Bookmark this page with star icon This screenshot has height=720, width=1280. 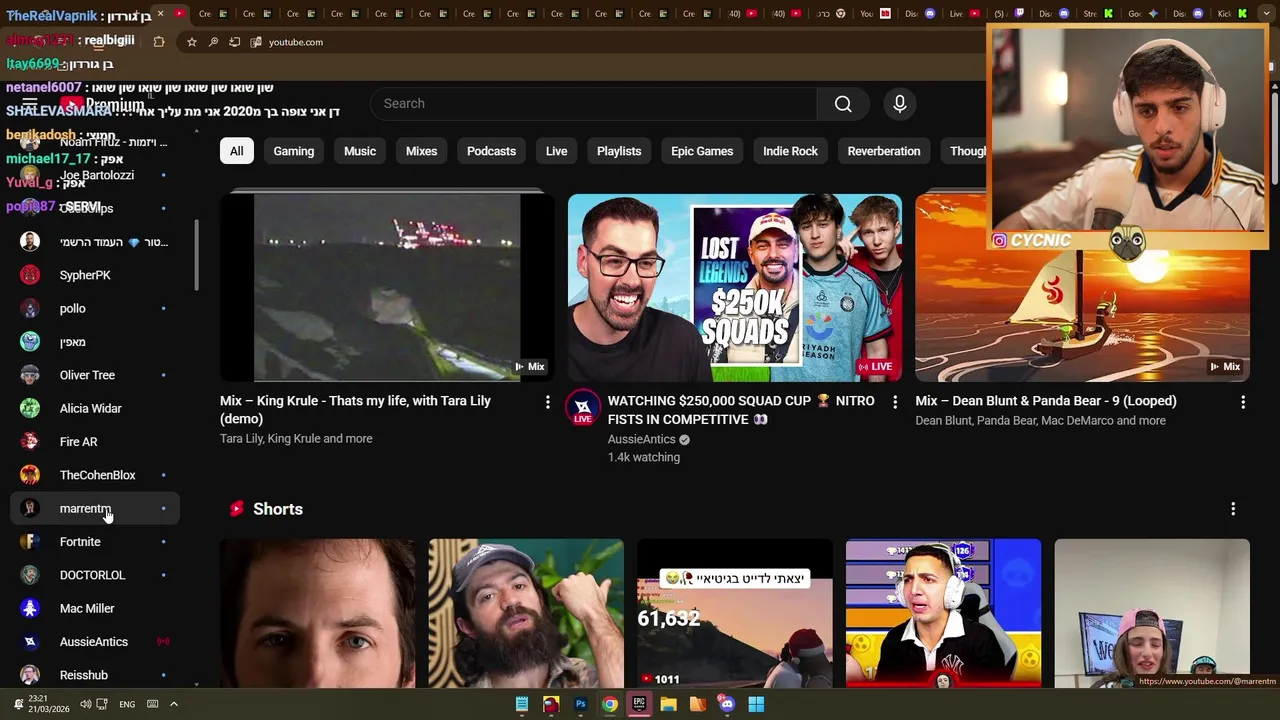192,42
